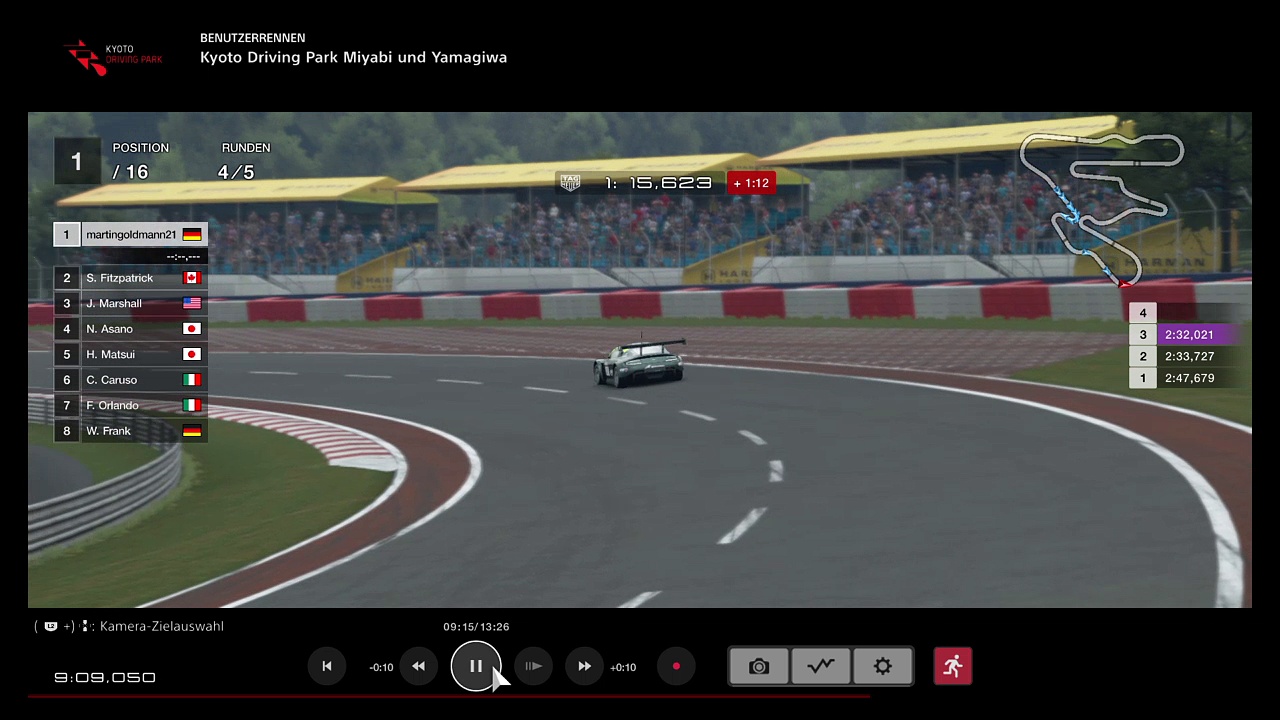
Task: Select driver martingoldmann21 in standings
Action: [x=131, y=235]
